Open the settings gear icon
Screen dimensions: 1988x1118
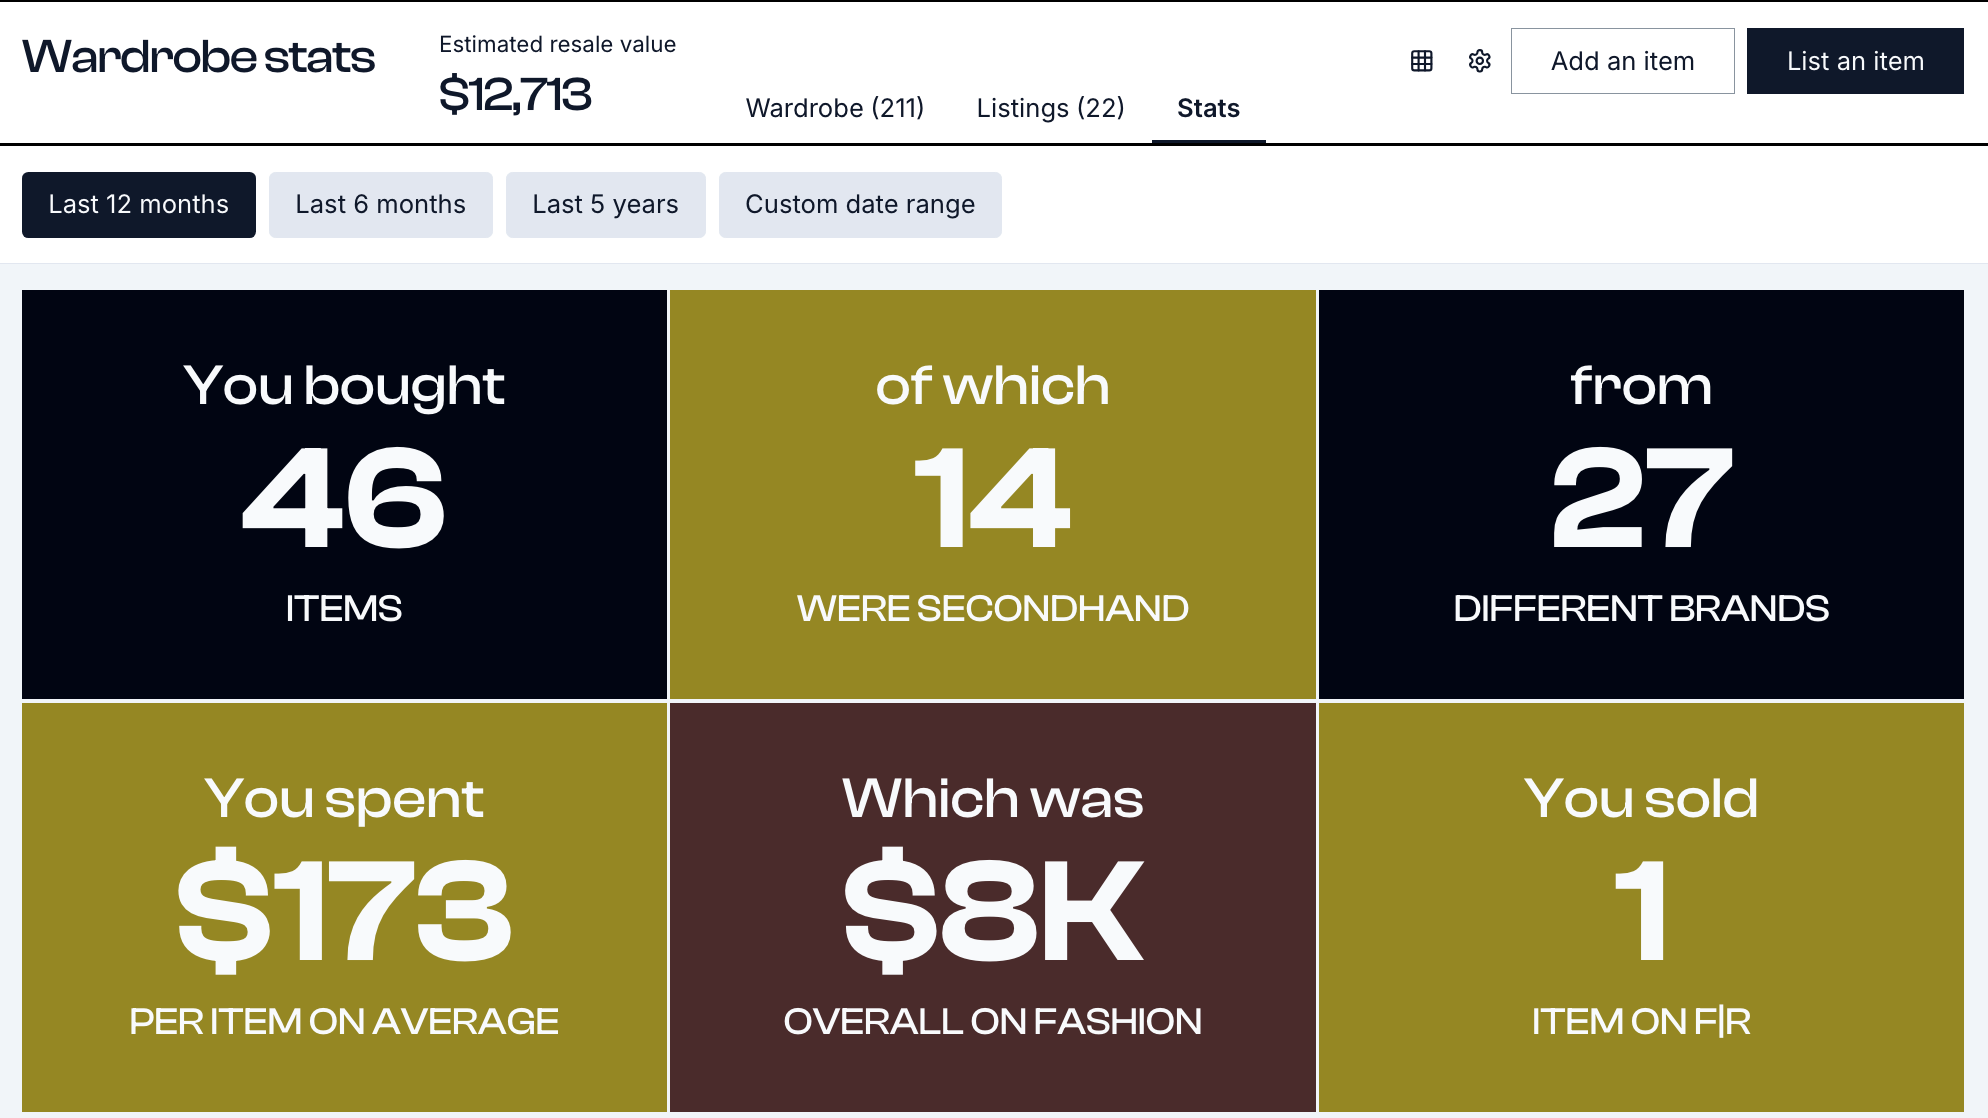click(1479, 61)
